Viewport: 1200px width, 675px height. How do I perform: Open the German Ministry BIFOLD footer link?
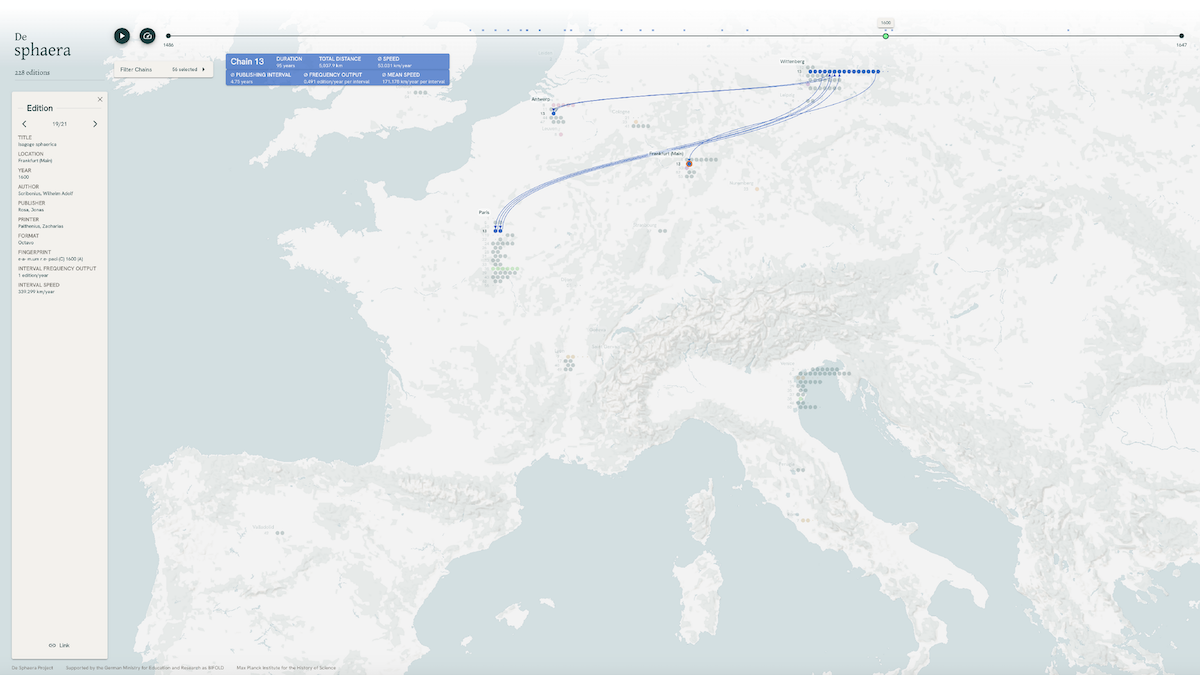(x=145, y=667)
